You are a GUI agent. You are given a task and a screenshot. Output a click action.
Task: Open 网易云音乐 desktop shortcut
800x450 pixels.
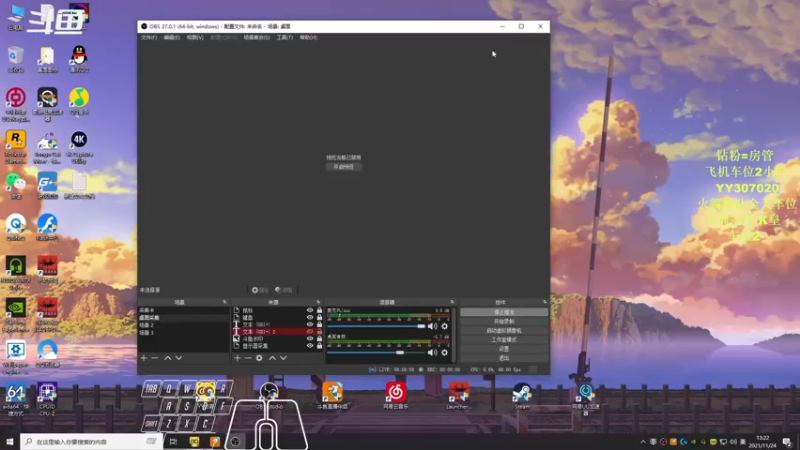coord(395,396)
